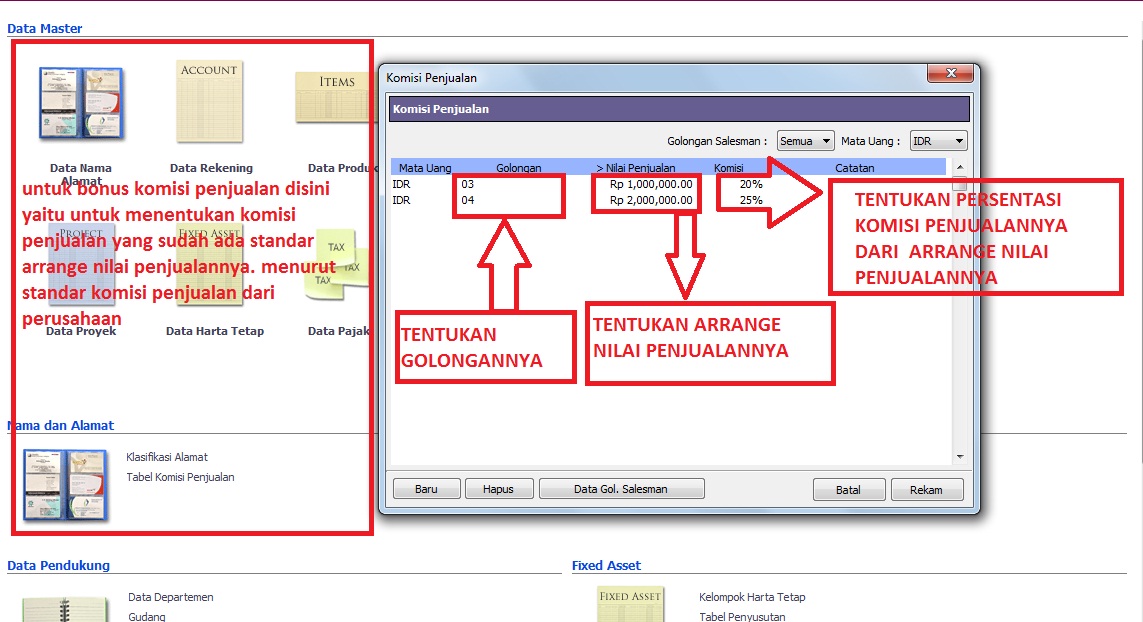The image size is (1143, 622).
Task: Select the Rp 2,000,000.00 value cell
Action: (x=651, y=200)
